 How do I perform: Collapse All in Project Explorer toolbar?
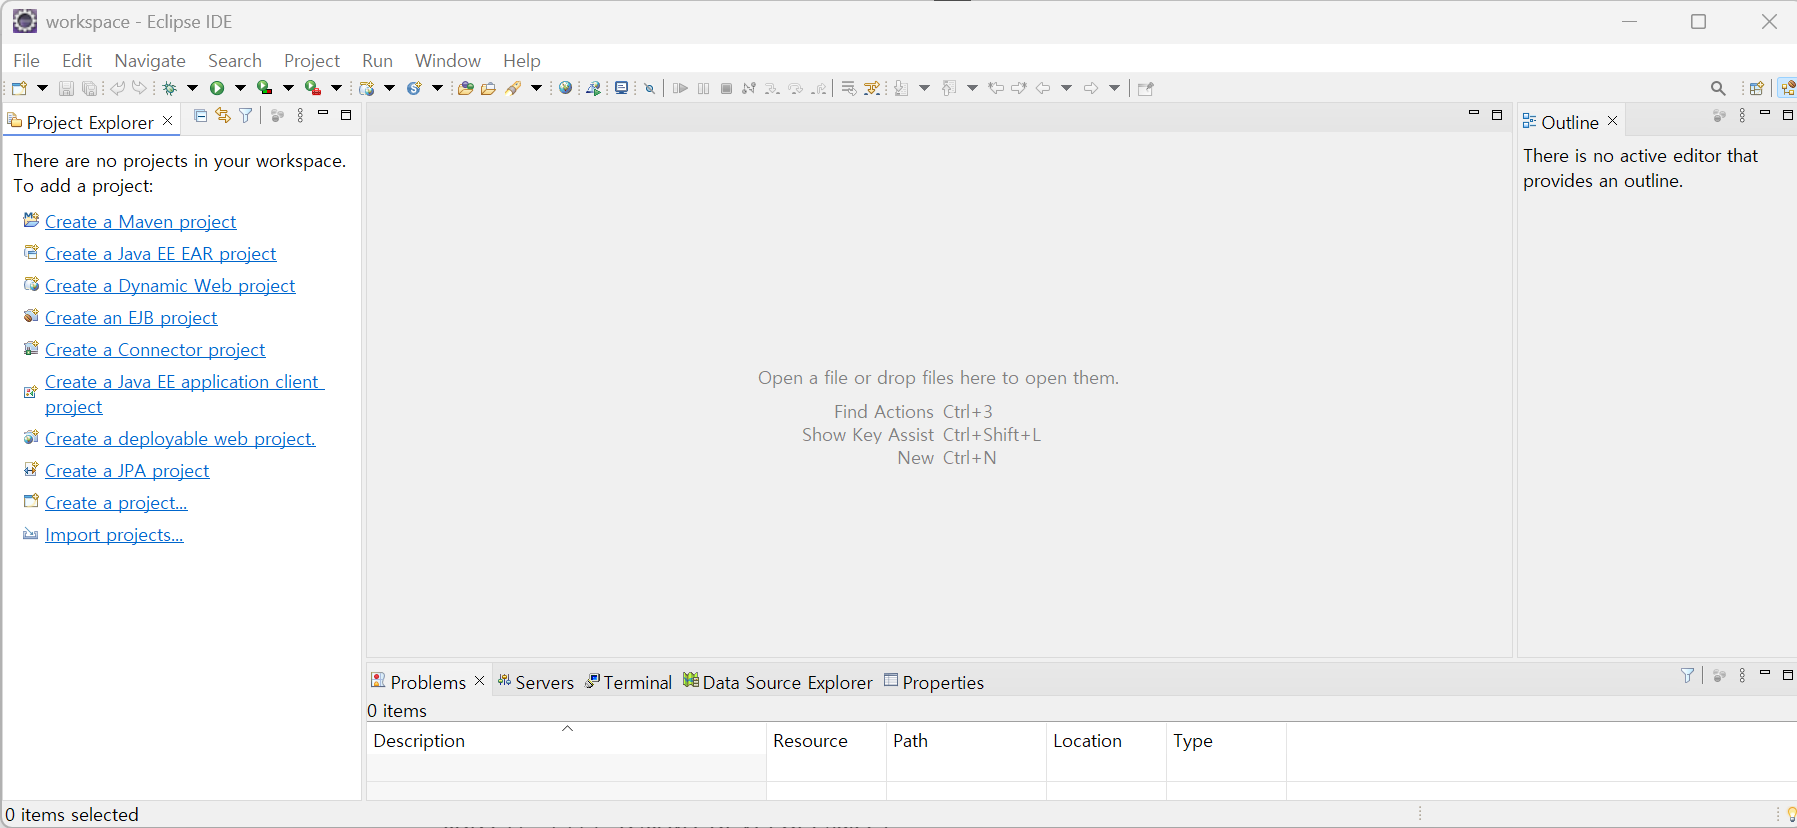click(200, 116)
